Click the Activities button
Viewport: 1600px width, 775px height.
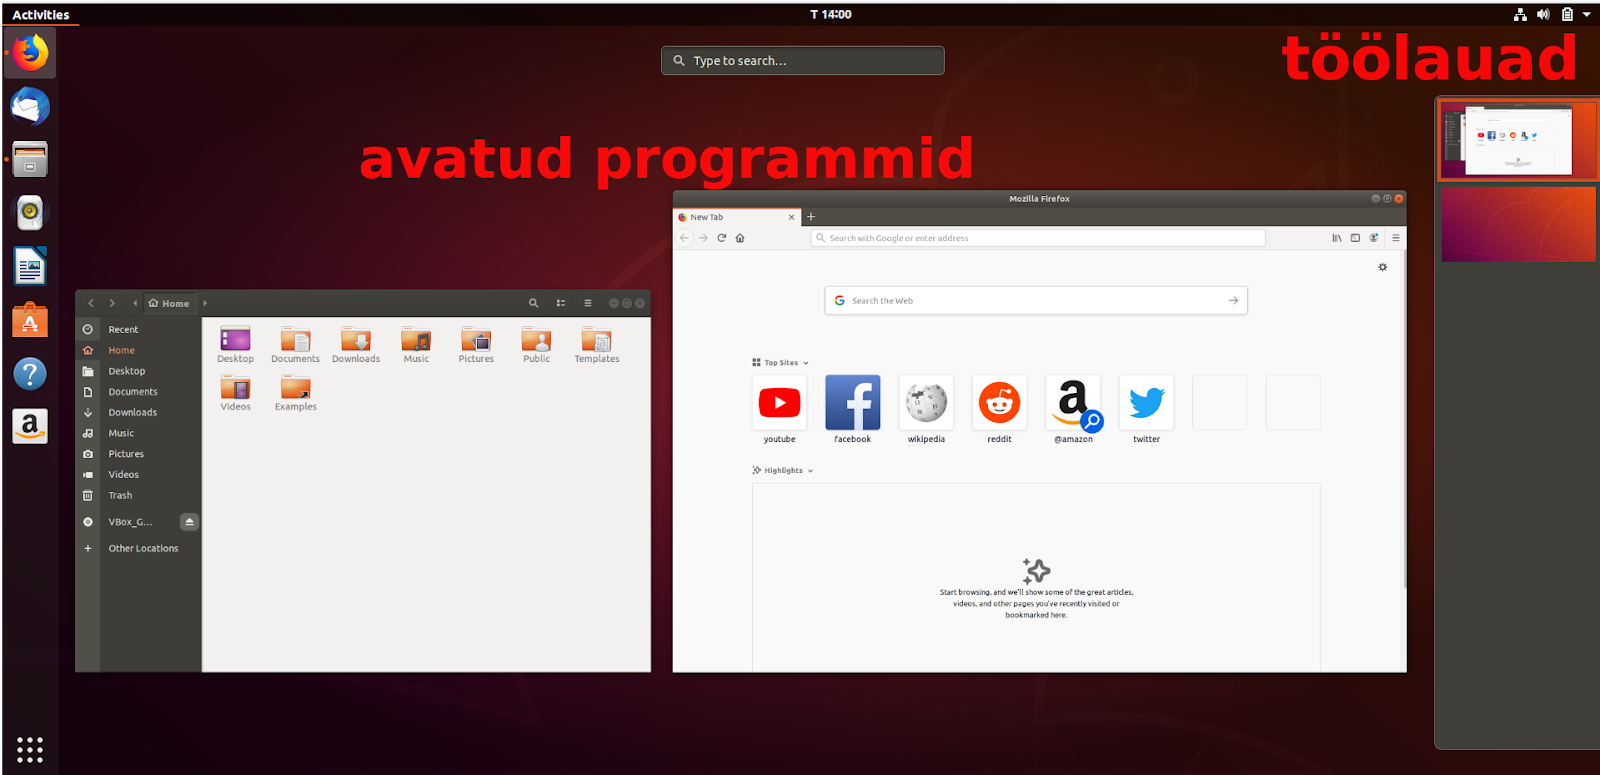(41, 15)
